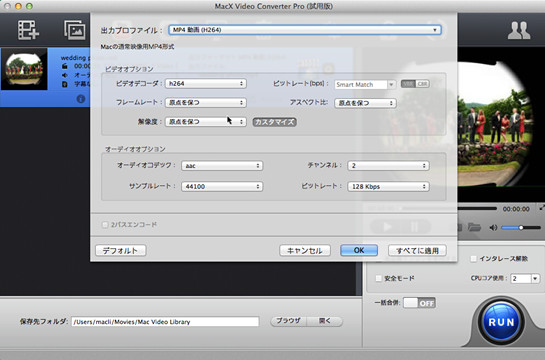Click the audio track icon in file row
The height and width of the screenshot is (360, 545).
(x=65, y=75)
